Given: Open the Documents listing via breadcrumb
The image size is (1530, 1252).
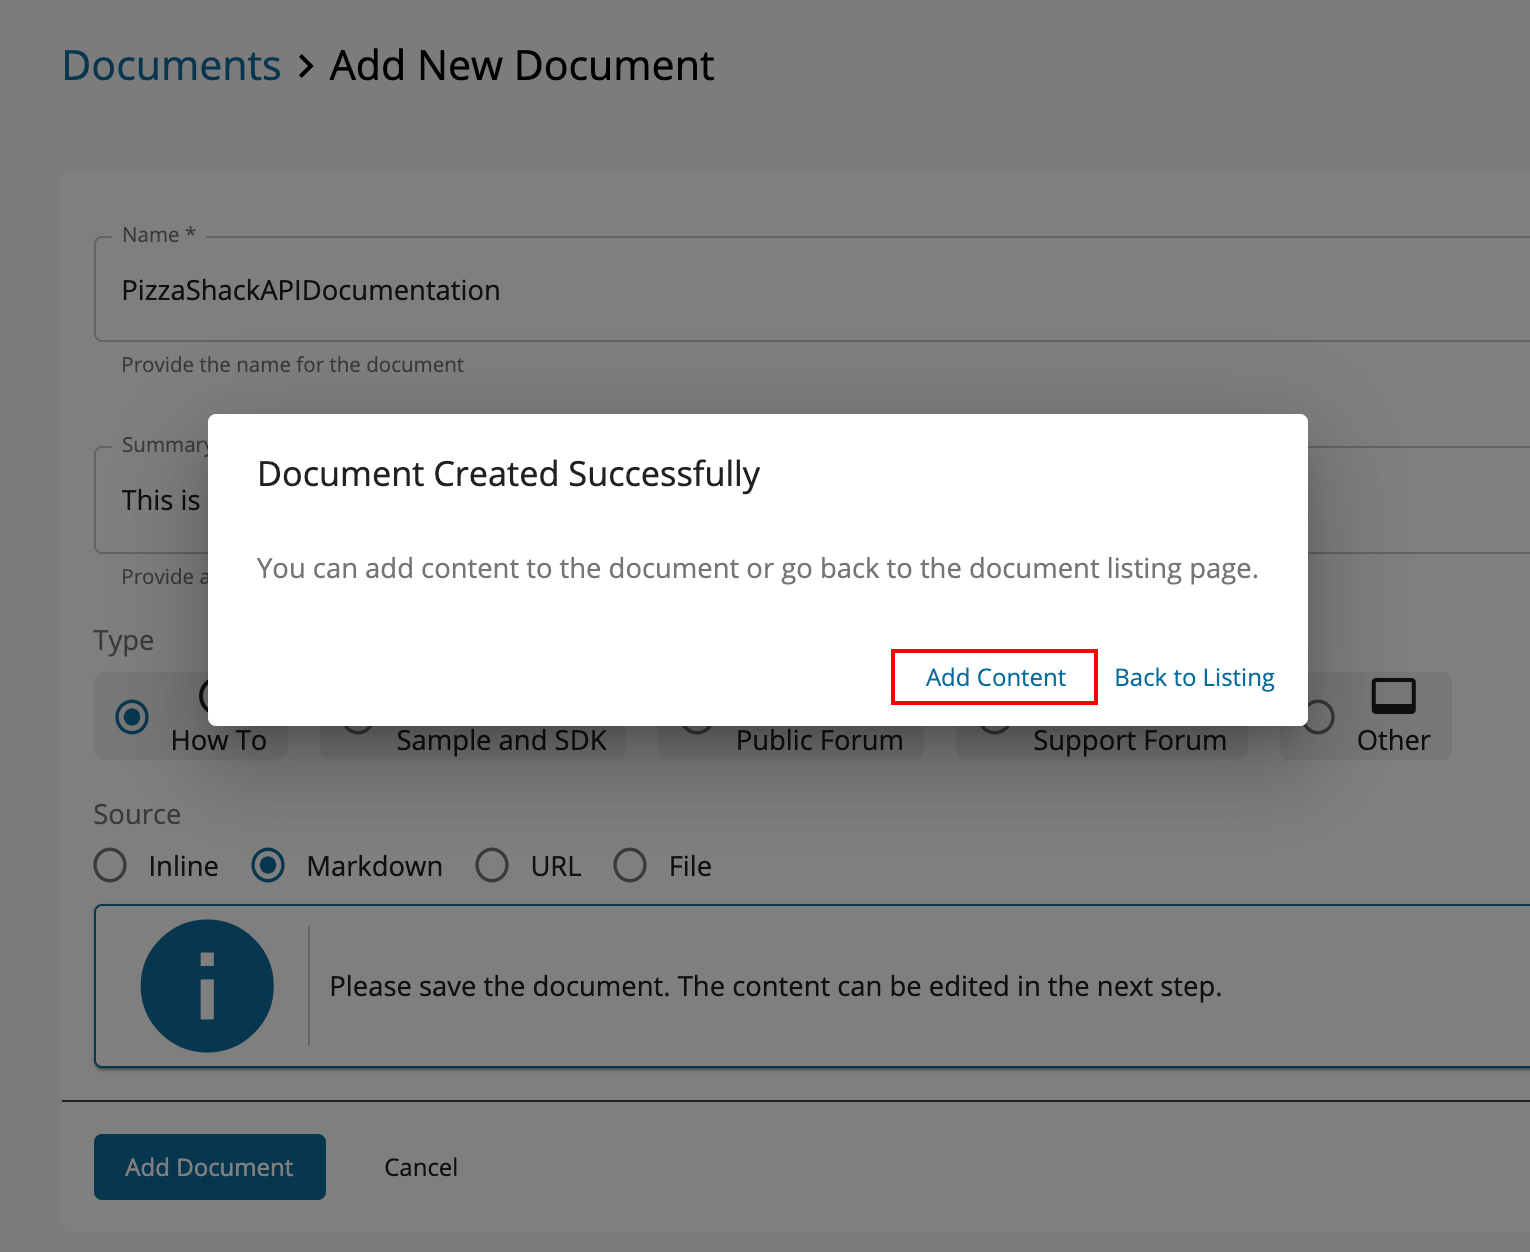Looking at the screenshot, I should point(171,66).
